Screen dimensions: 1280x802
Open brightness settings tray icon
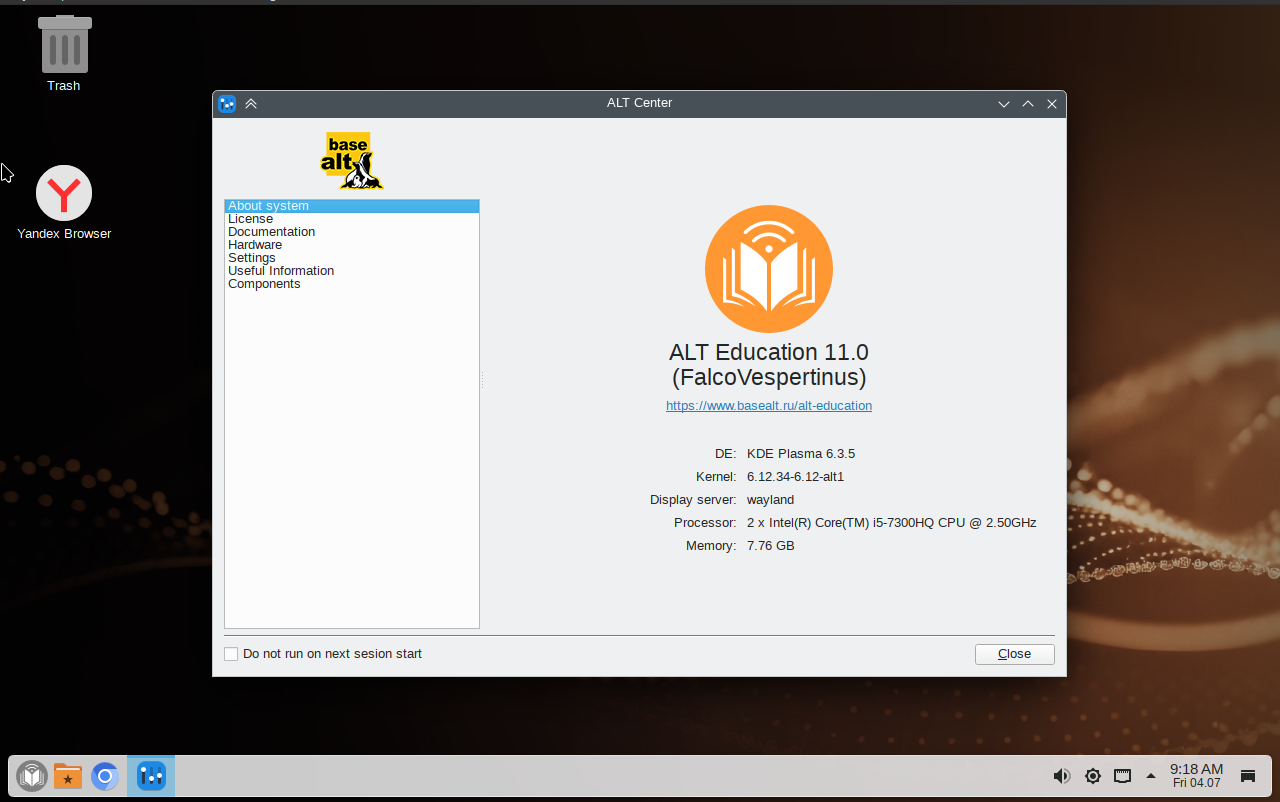(x=1093, y=776)
